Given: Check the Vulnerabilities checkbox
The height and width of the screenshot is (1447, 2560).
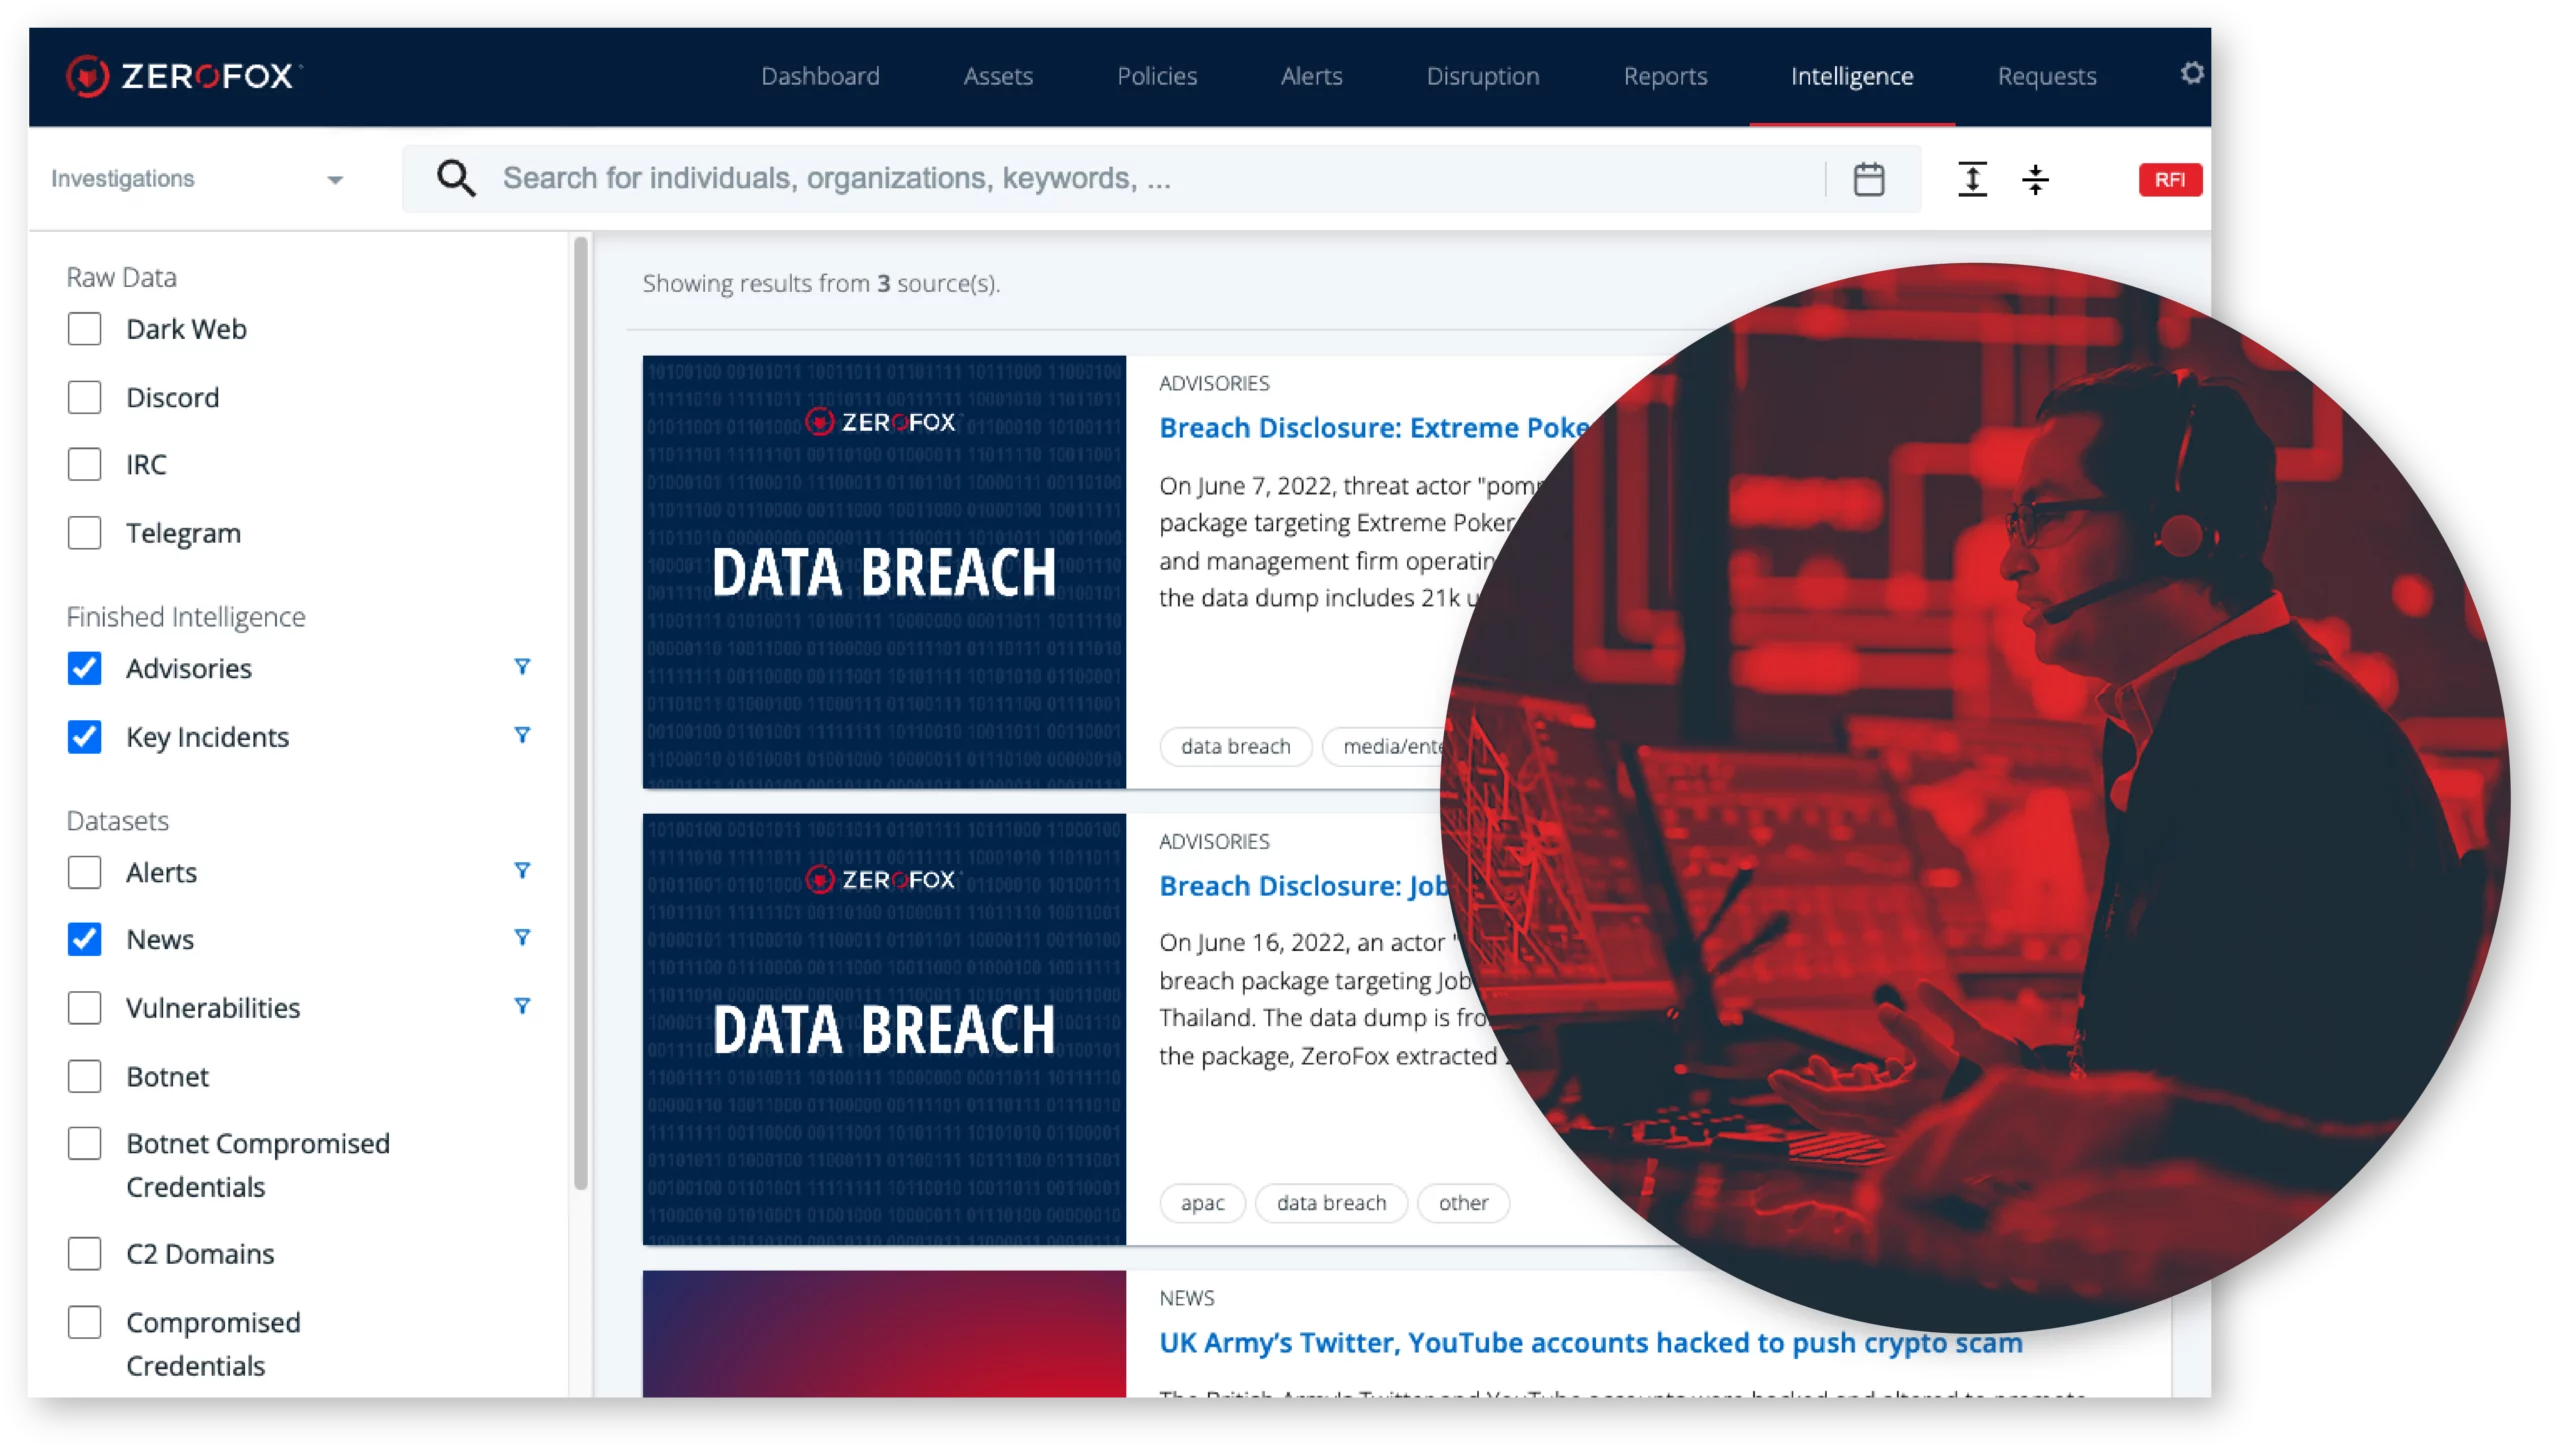Looking at the screenshot, I should pyautogui.click(x=84, y=1007).
